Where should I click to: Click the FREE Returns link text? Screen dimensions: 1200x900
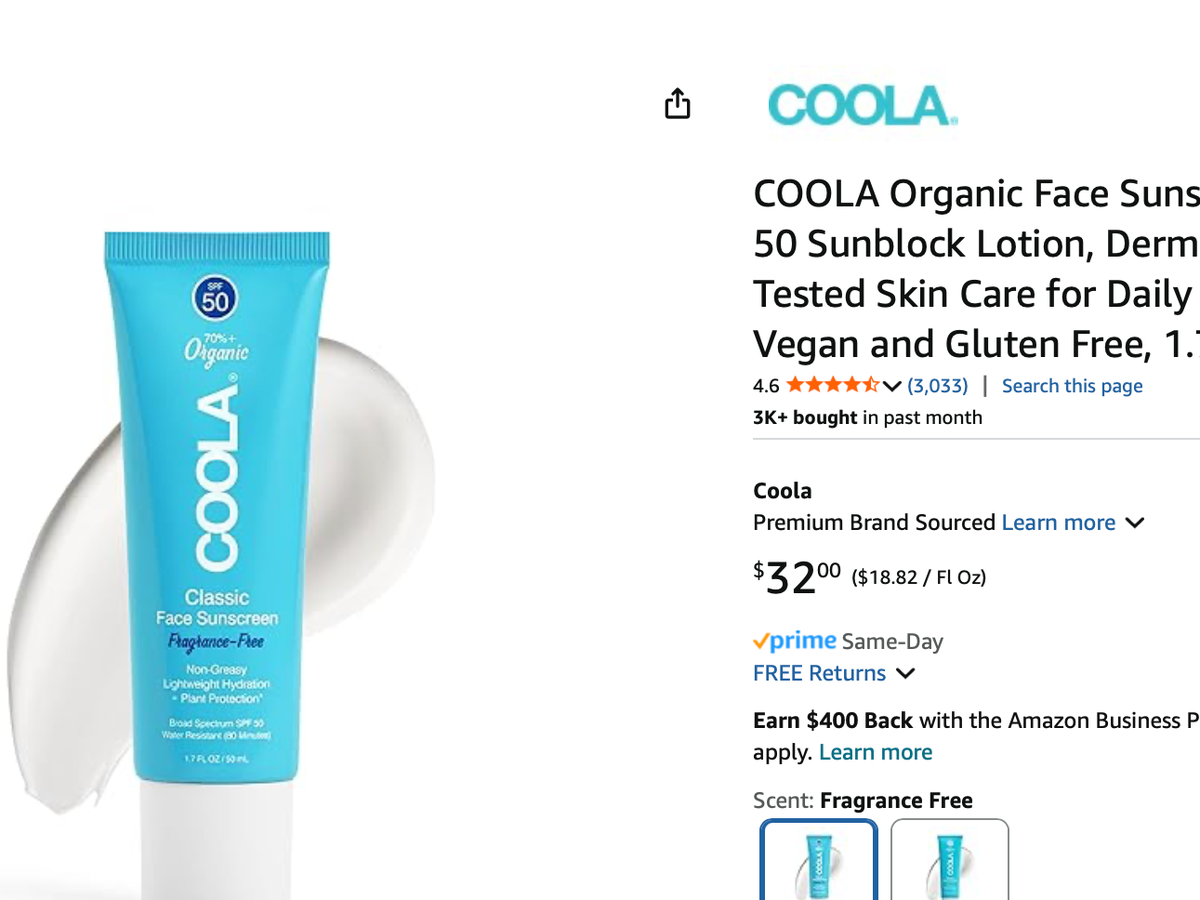[819, 673]
